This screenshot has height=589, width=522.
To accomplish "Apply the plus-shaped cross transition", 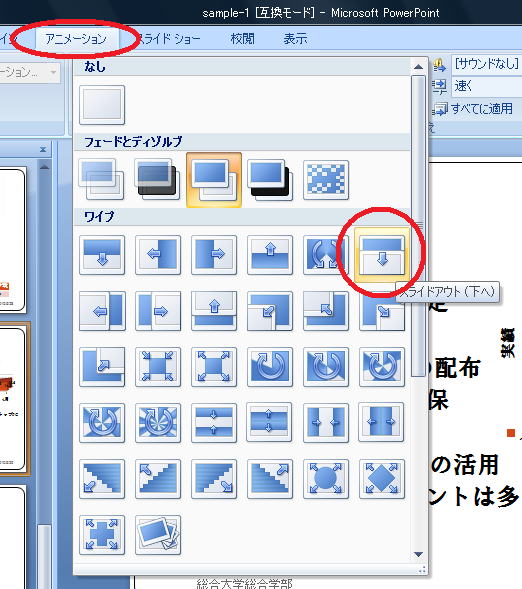I will point(102,535).
